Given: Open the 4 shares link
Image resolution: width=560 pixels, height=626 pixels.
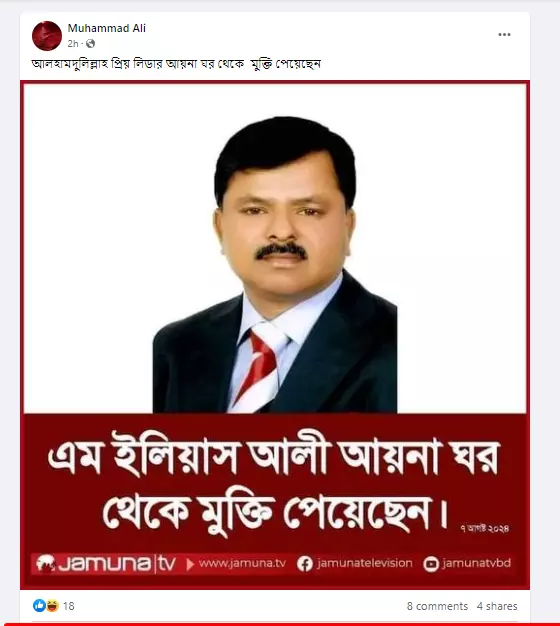Looking at the screenshot, I should point(497,606).
